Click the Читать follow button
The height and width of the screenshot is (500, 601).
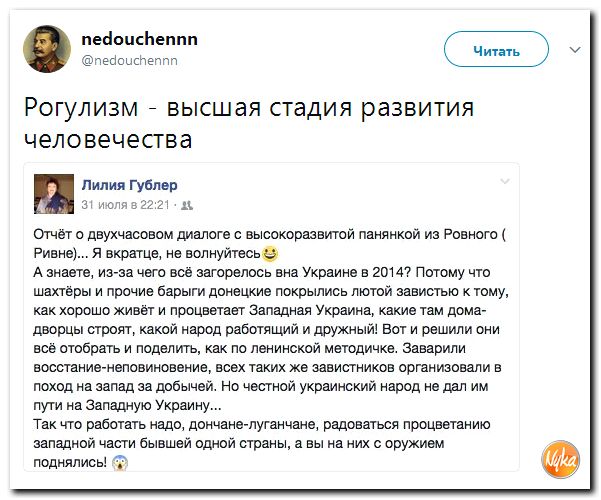[x=496, y=50]
